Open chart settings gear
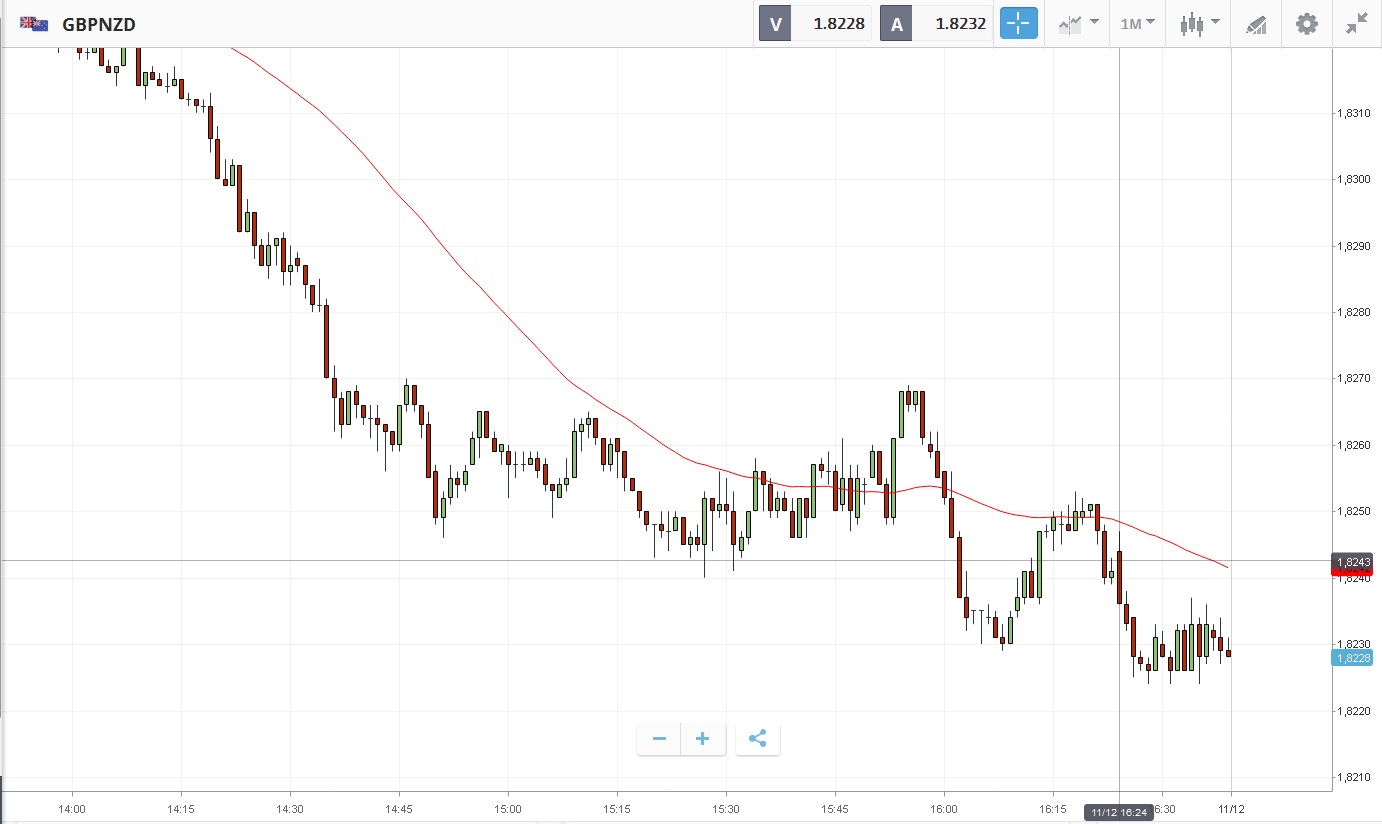Screen dimensions: 1382x824 pyautogui.click(x=1307, y=24)
